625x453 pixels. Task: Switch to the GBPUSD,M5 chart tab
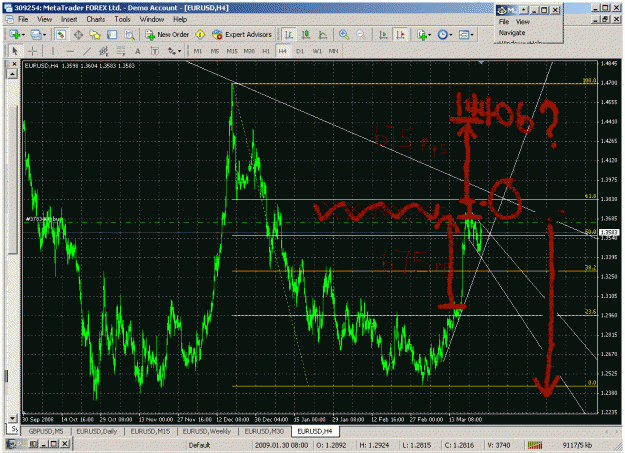(x=46, y=431)
